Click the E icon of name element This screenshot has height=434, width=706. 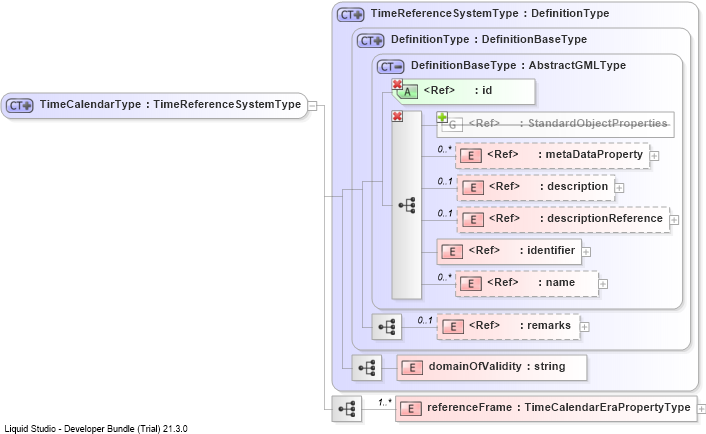point(471,284)
